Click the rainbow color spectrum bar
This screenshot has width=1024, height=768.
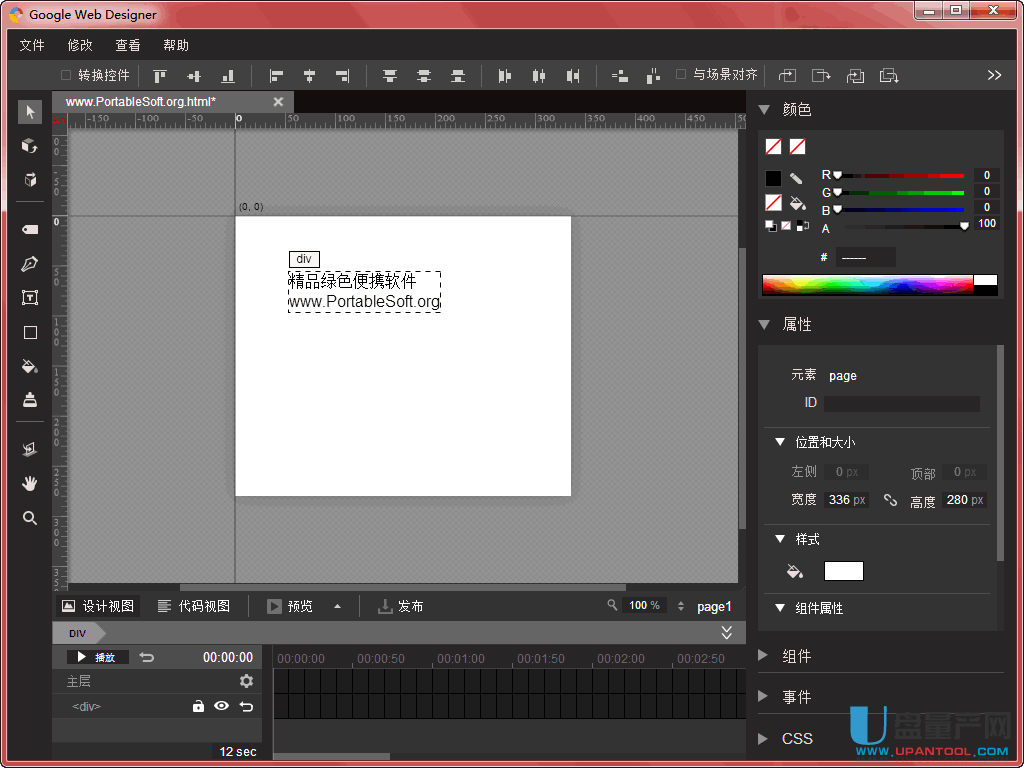(x=867, y=285)
